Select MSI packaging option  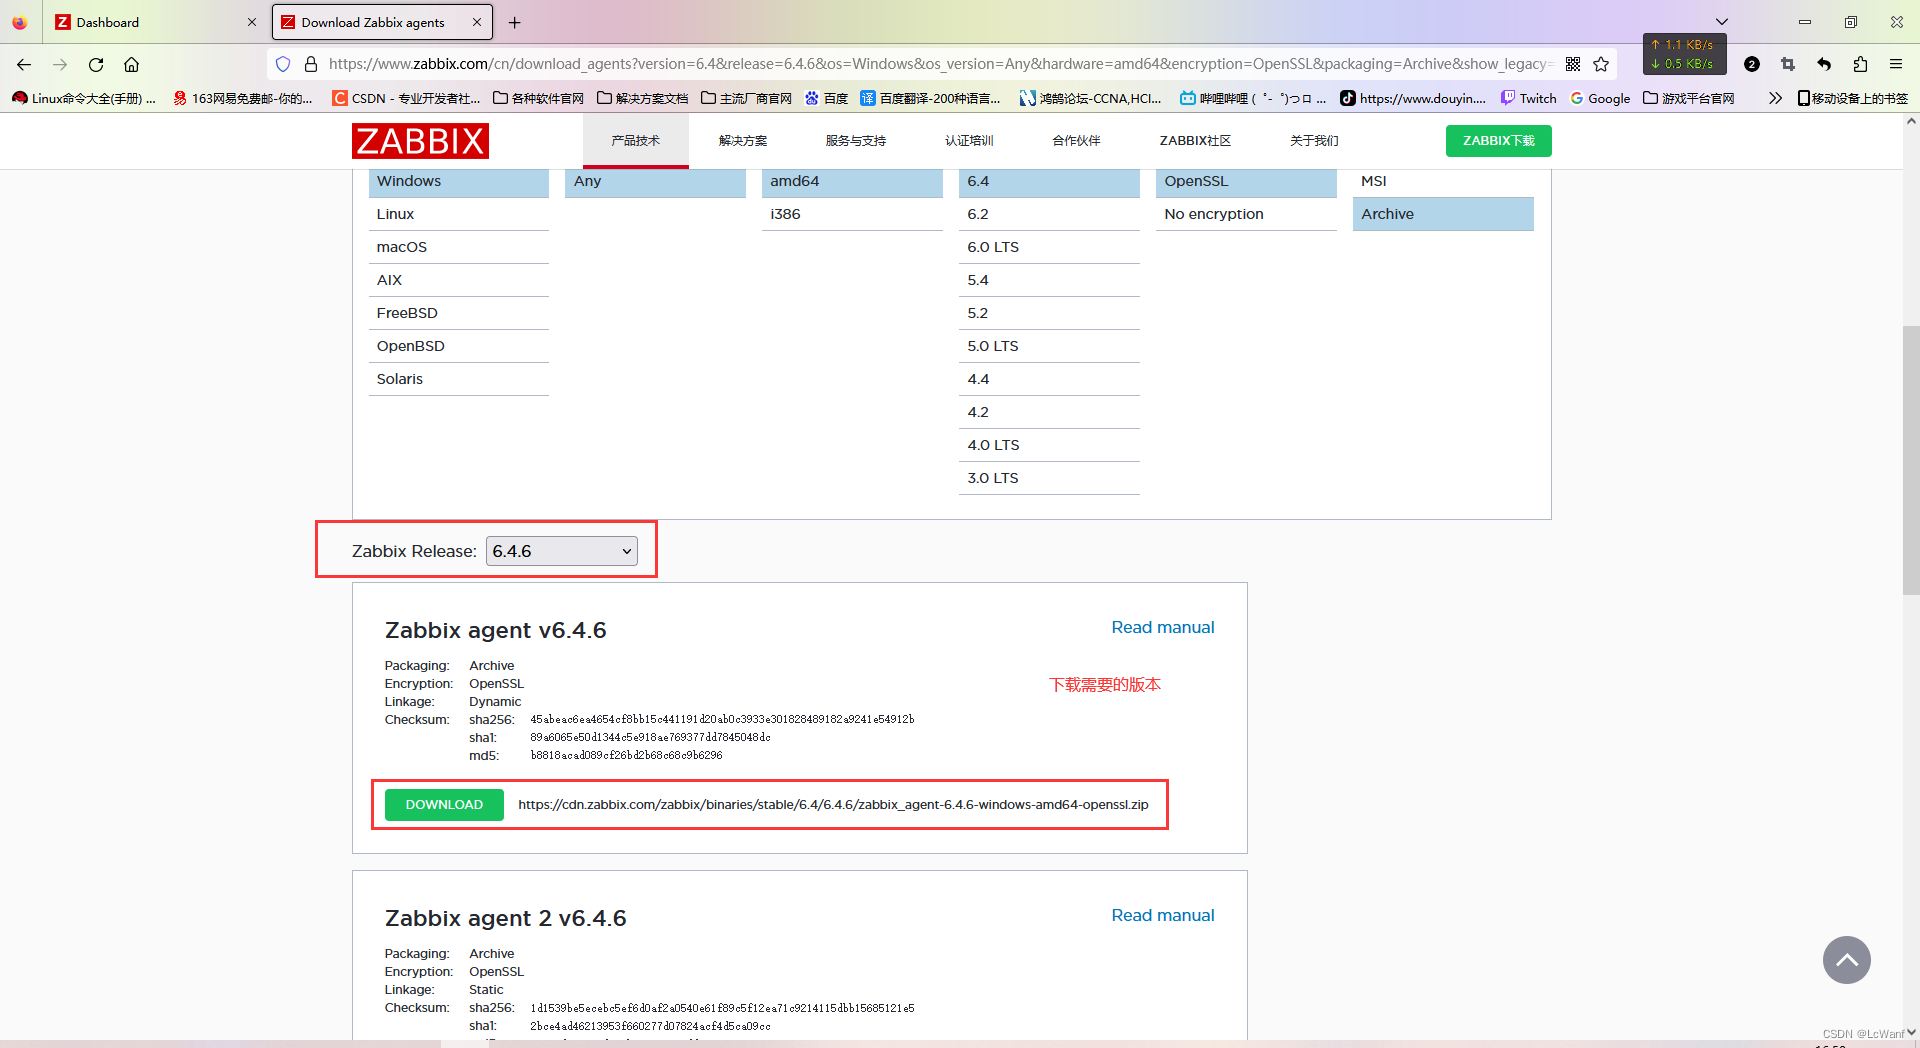pos(1443,182)
